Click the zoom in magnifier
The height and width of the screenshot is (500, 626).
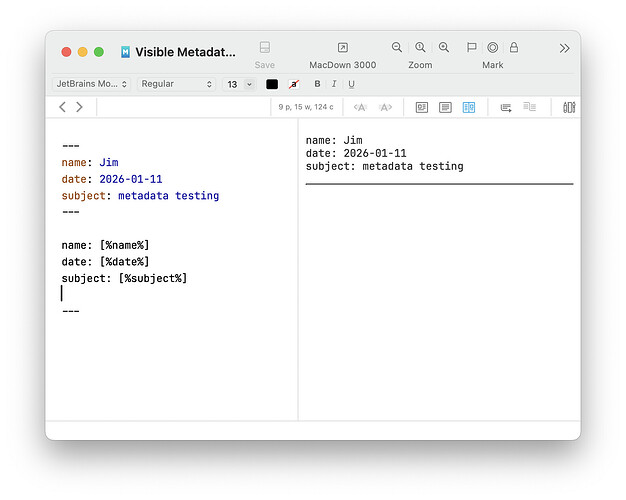(444, 48)
